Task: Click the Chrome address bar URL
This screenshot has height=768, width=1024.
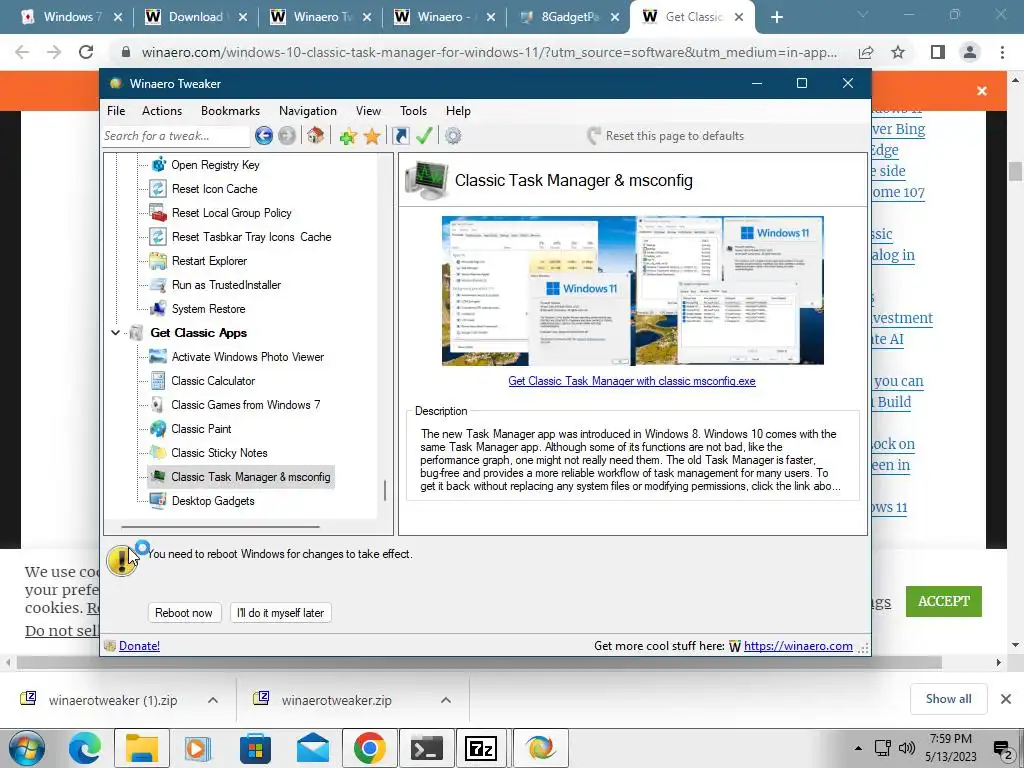Action: 488,52
